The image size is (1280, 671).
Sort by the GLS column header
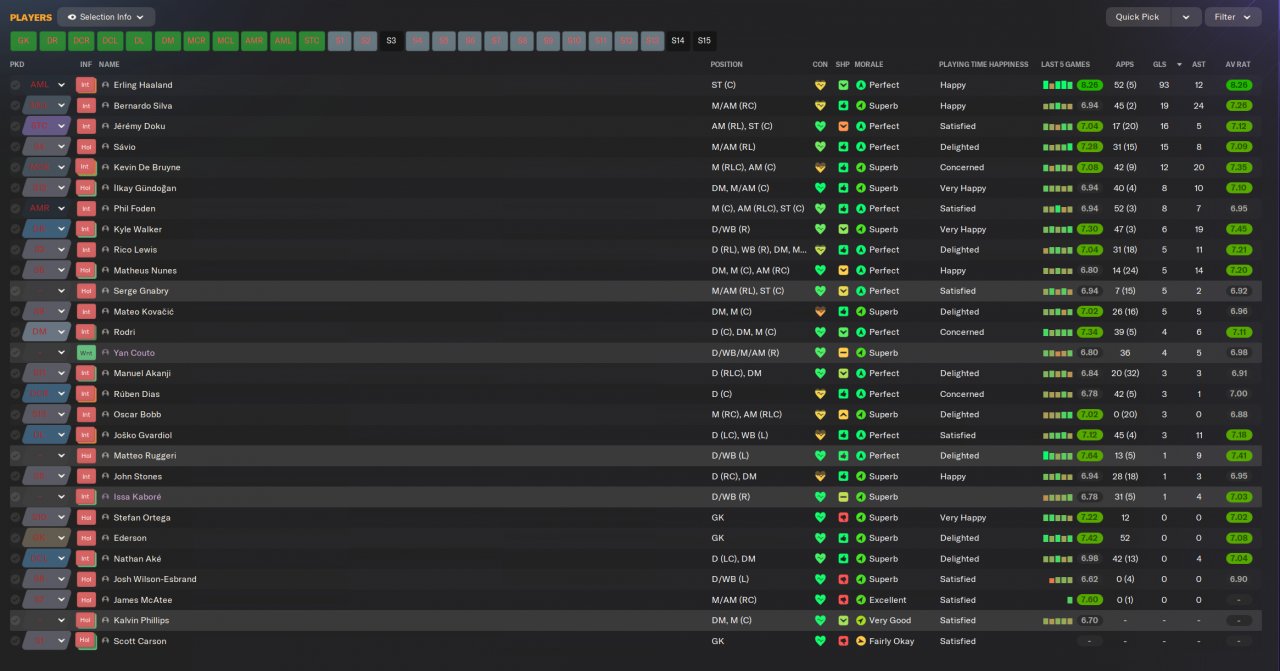[x=1160, y=64]
